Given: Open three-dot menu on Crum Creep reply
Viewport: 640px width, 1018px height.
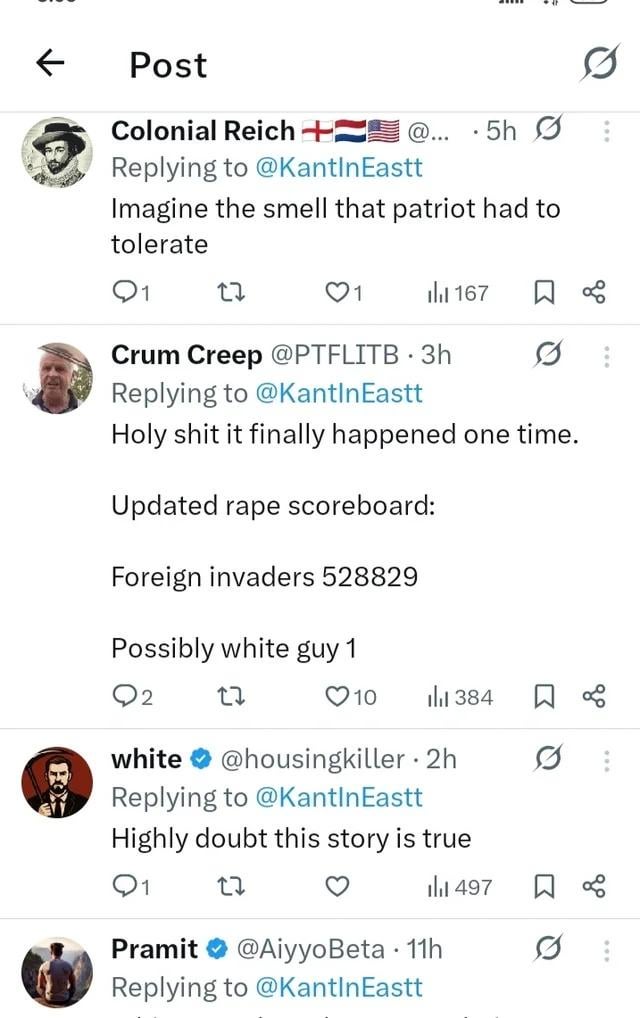Looking at the screenshot, I should pyautogui.click(x=606, y=356).
